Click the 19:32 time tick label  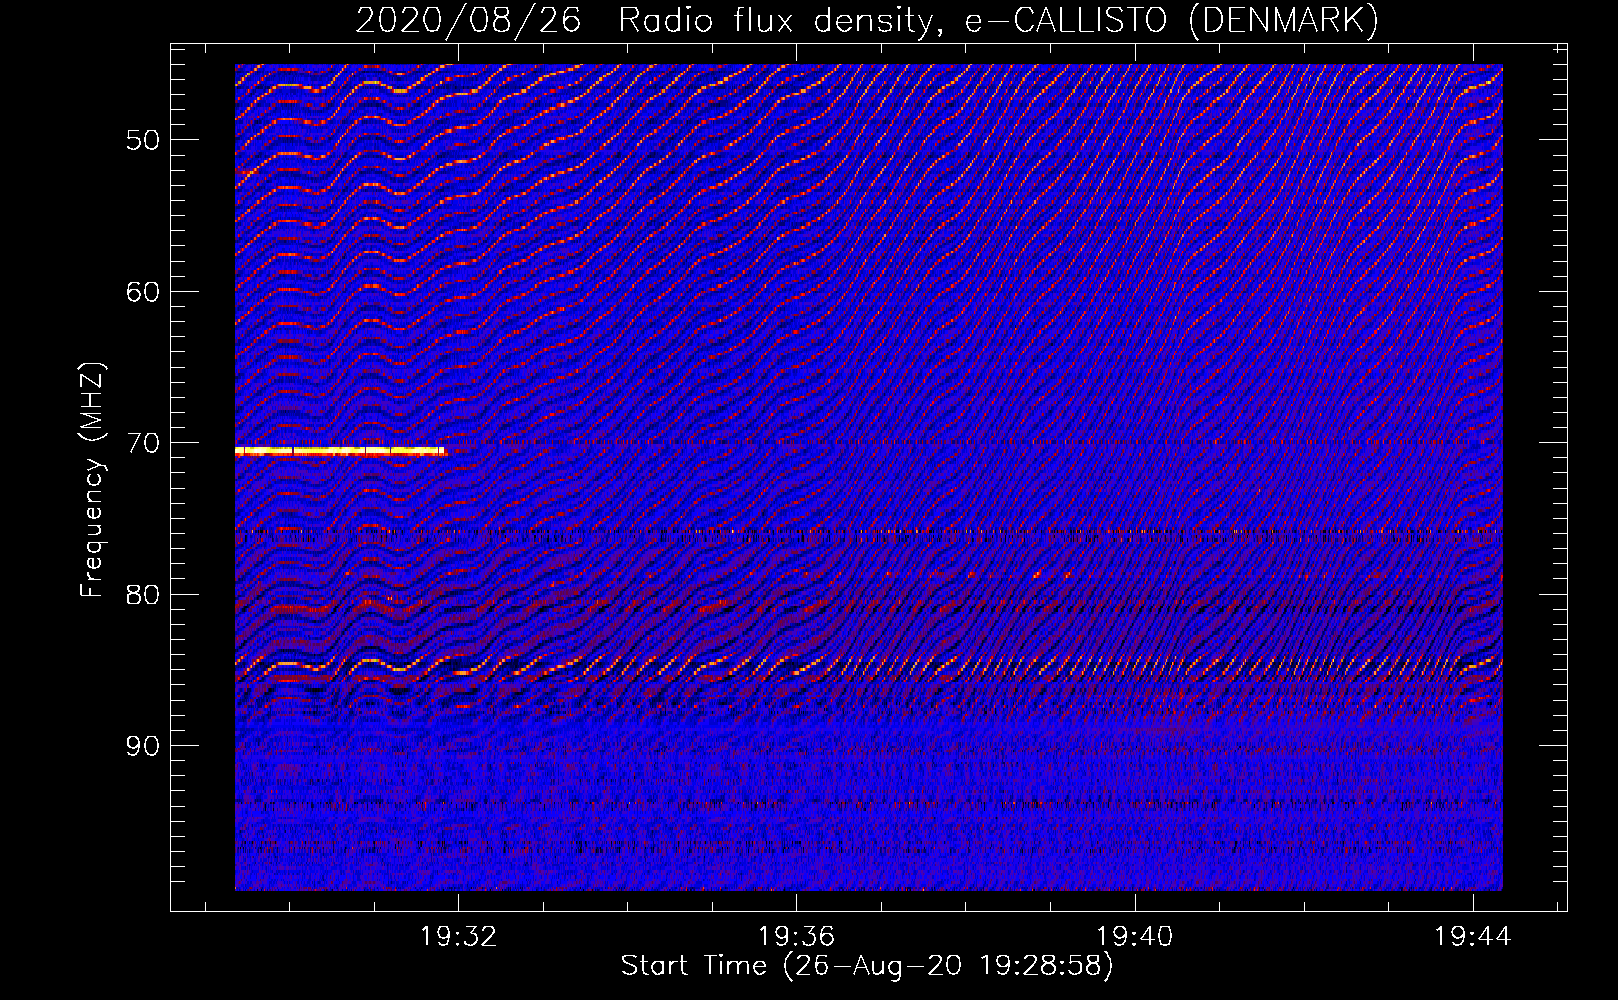[459, 937]
